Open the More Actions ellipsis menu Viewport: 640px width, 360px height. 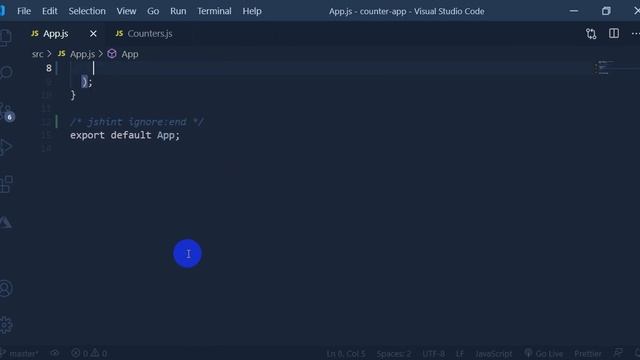click(636, 33)
